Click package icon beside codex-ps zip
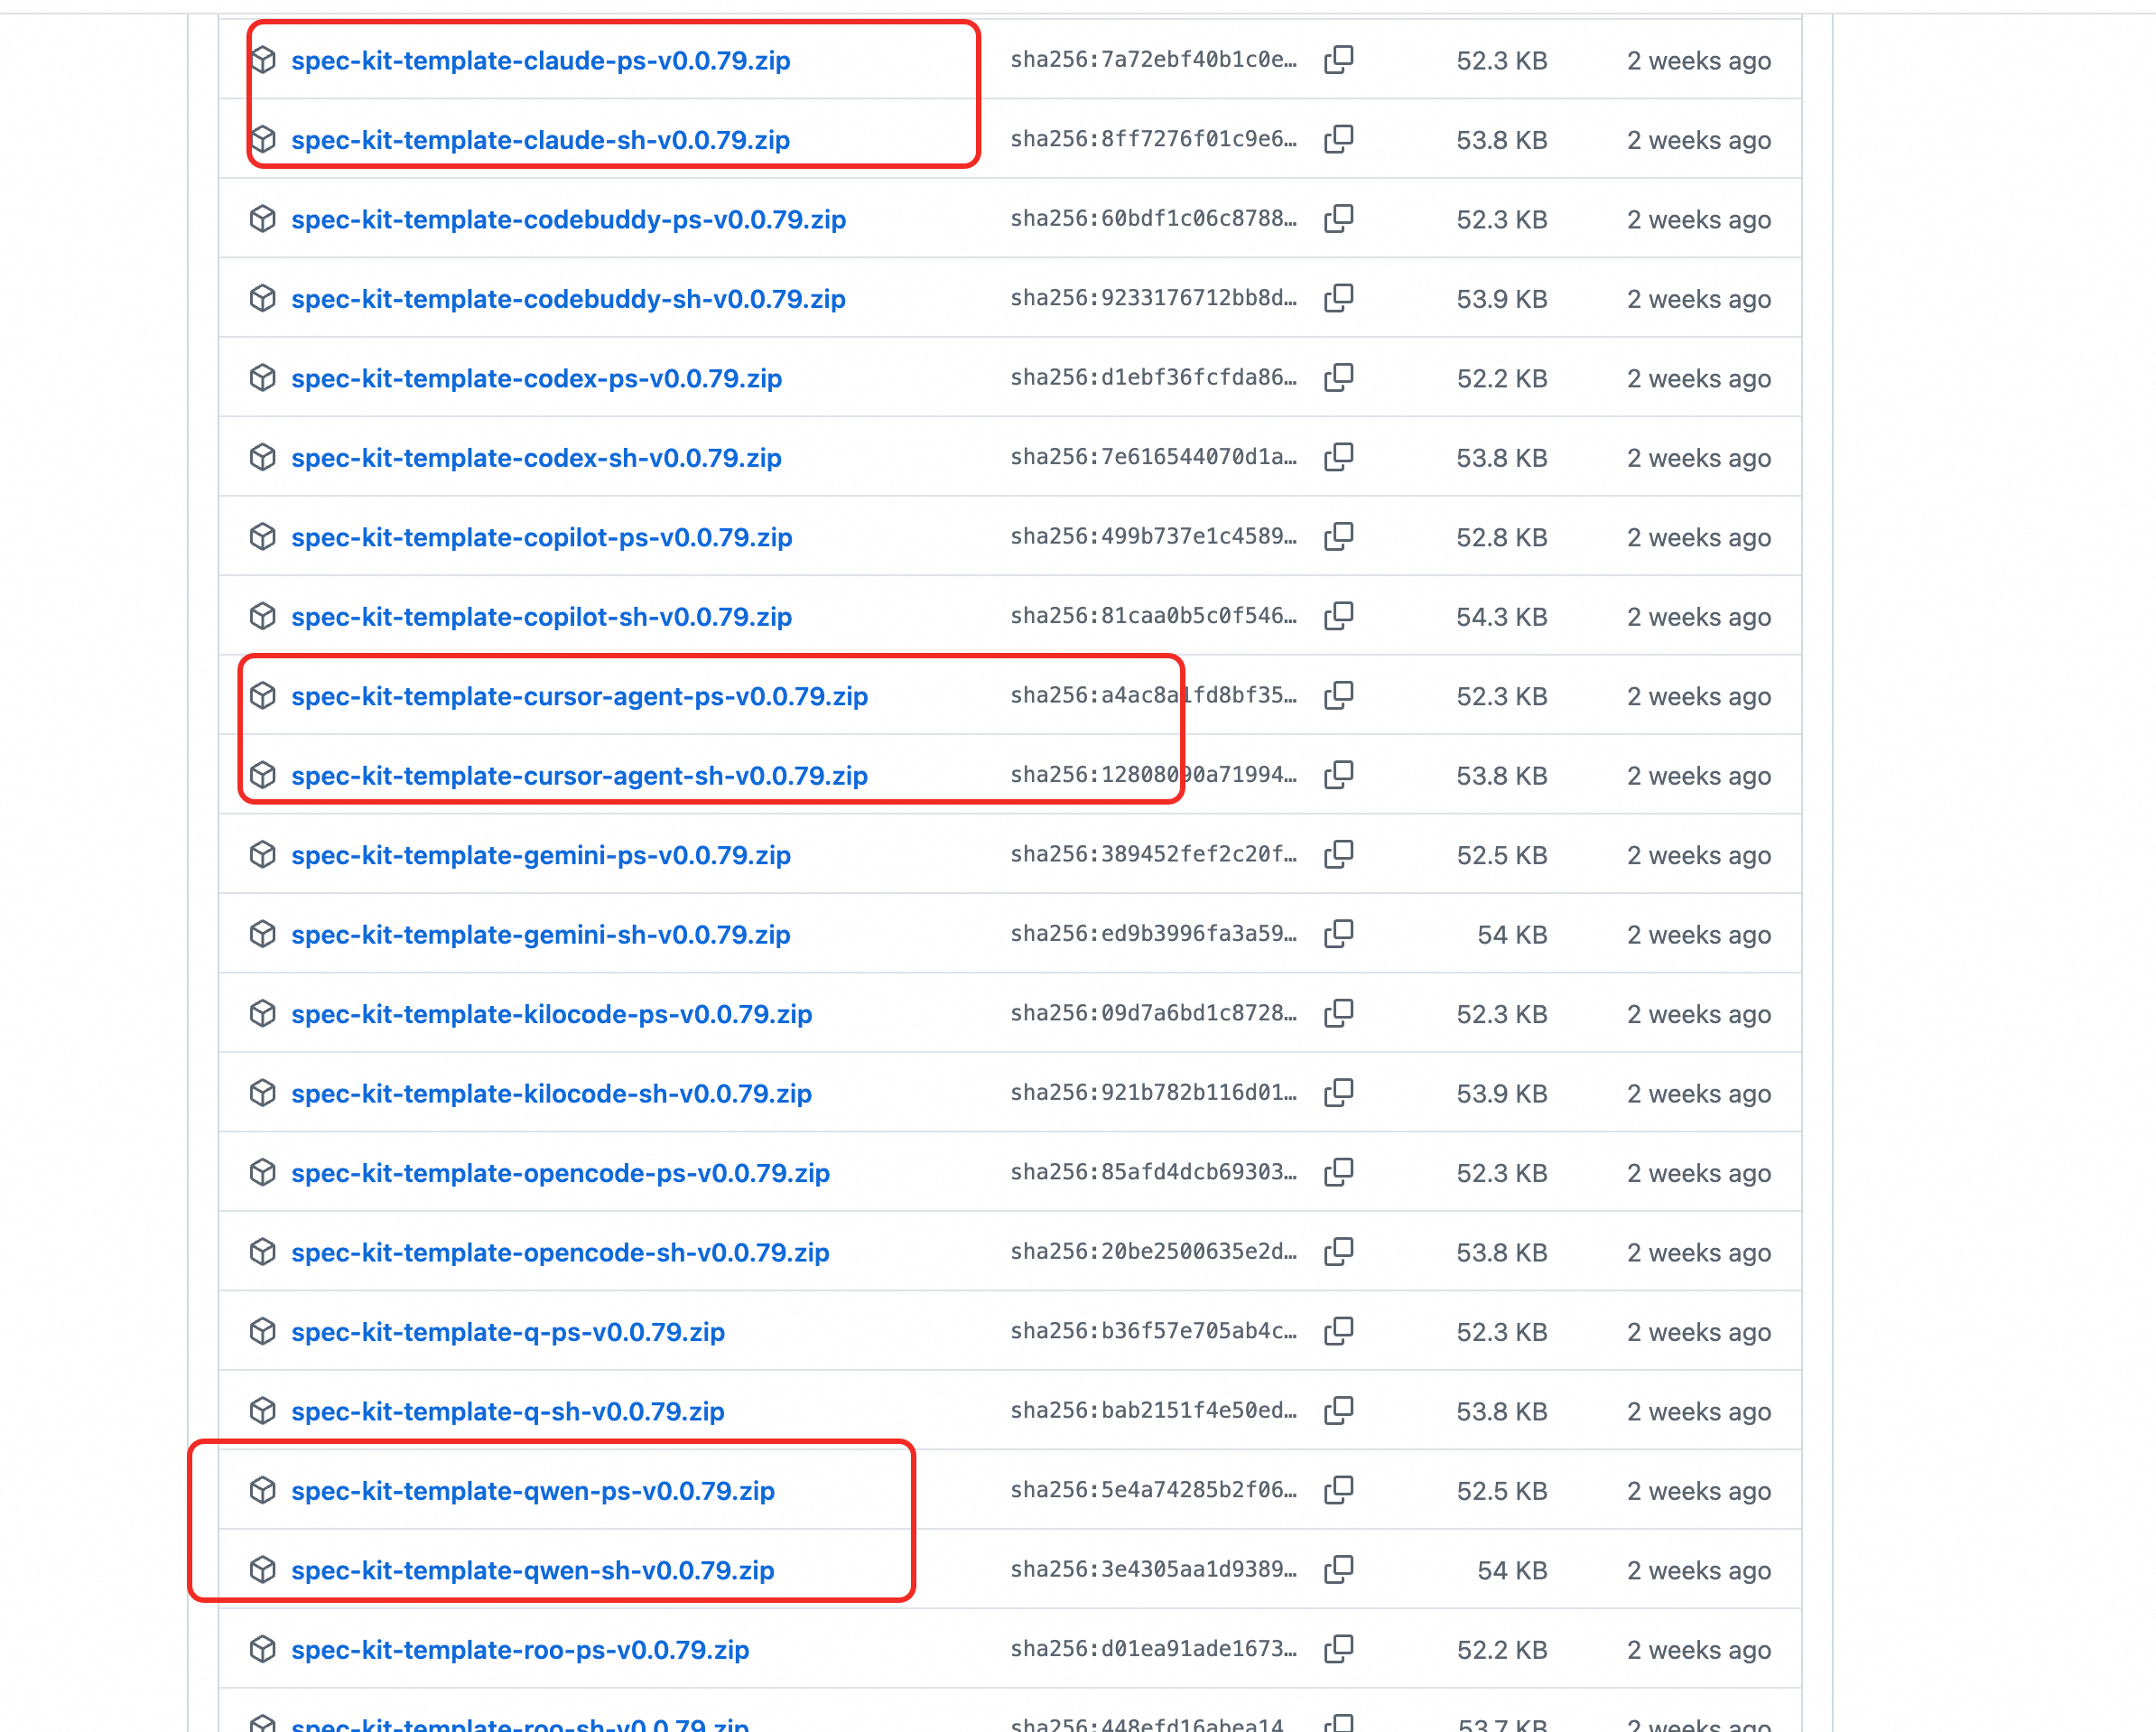 pyautogui.click(x=263, y=378)
